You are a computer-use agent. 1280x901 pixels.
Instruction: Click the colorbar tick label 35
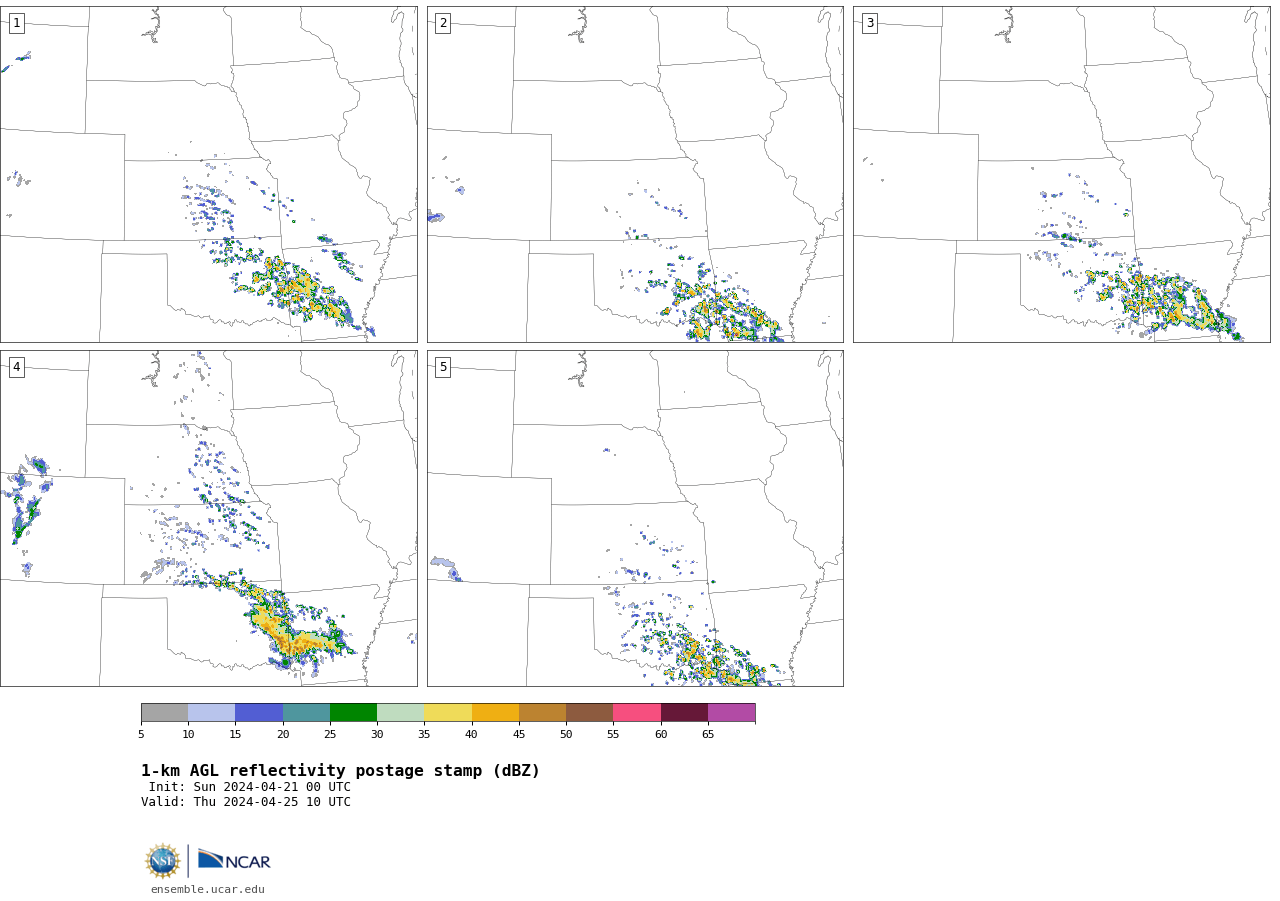[x=424, y=735]
